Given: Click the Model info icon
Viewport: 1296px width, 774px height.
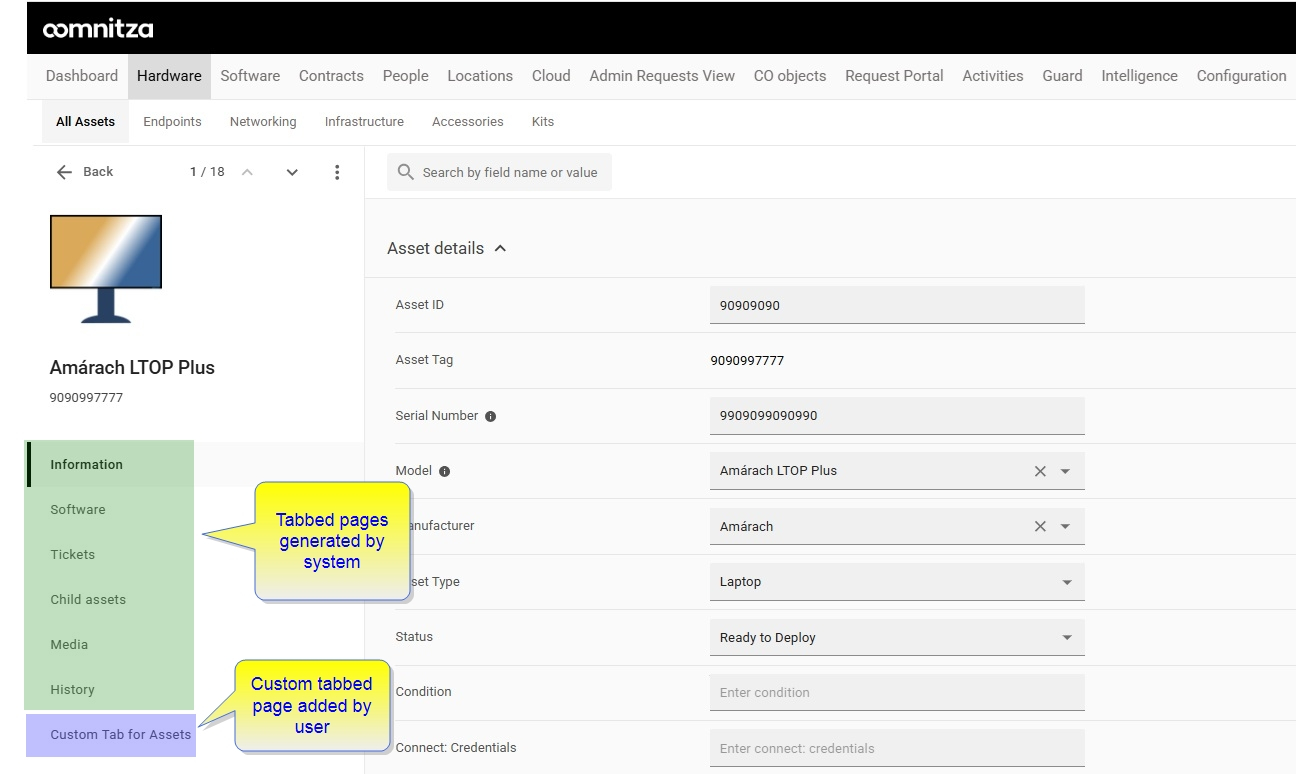Looking at the screenshot, I should coord(444,471).
